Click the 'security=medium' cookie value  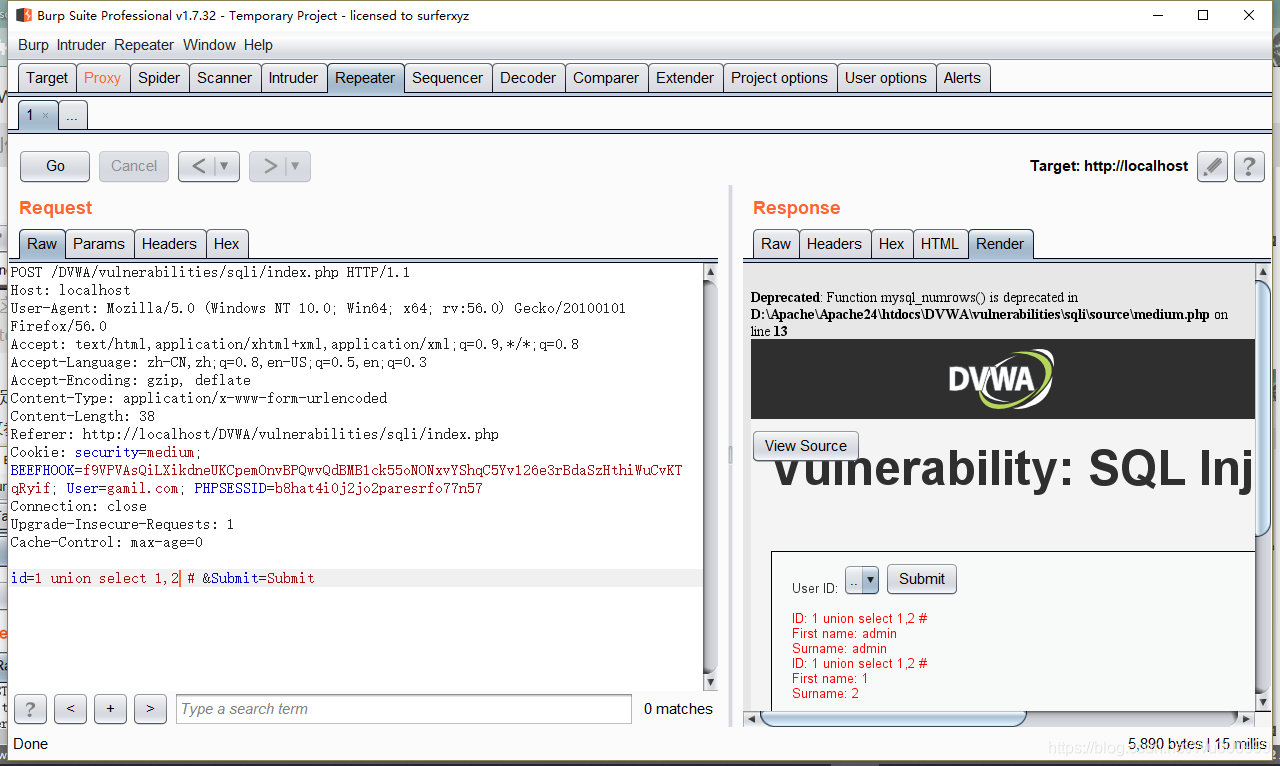point(138,452)
